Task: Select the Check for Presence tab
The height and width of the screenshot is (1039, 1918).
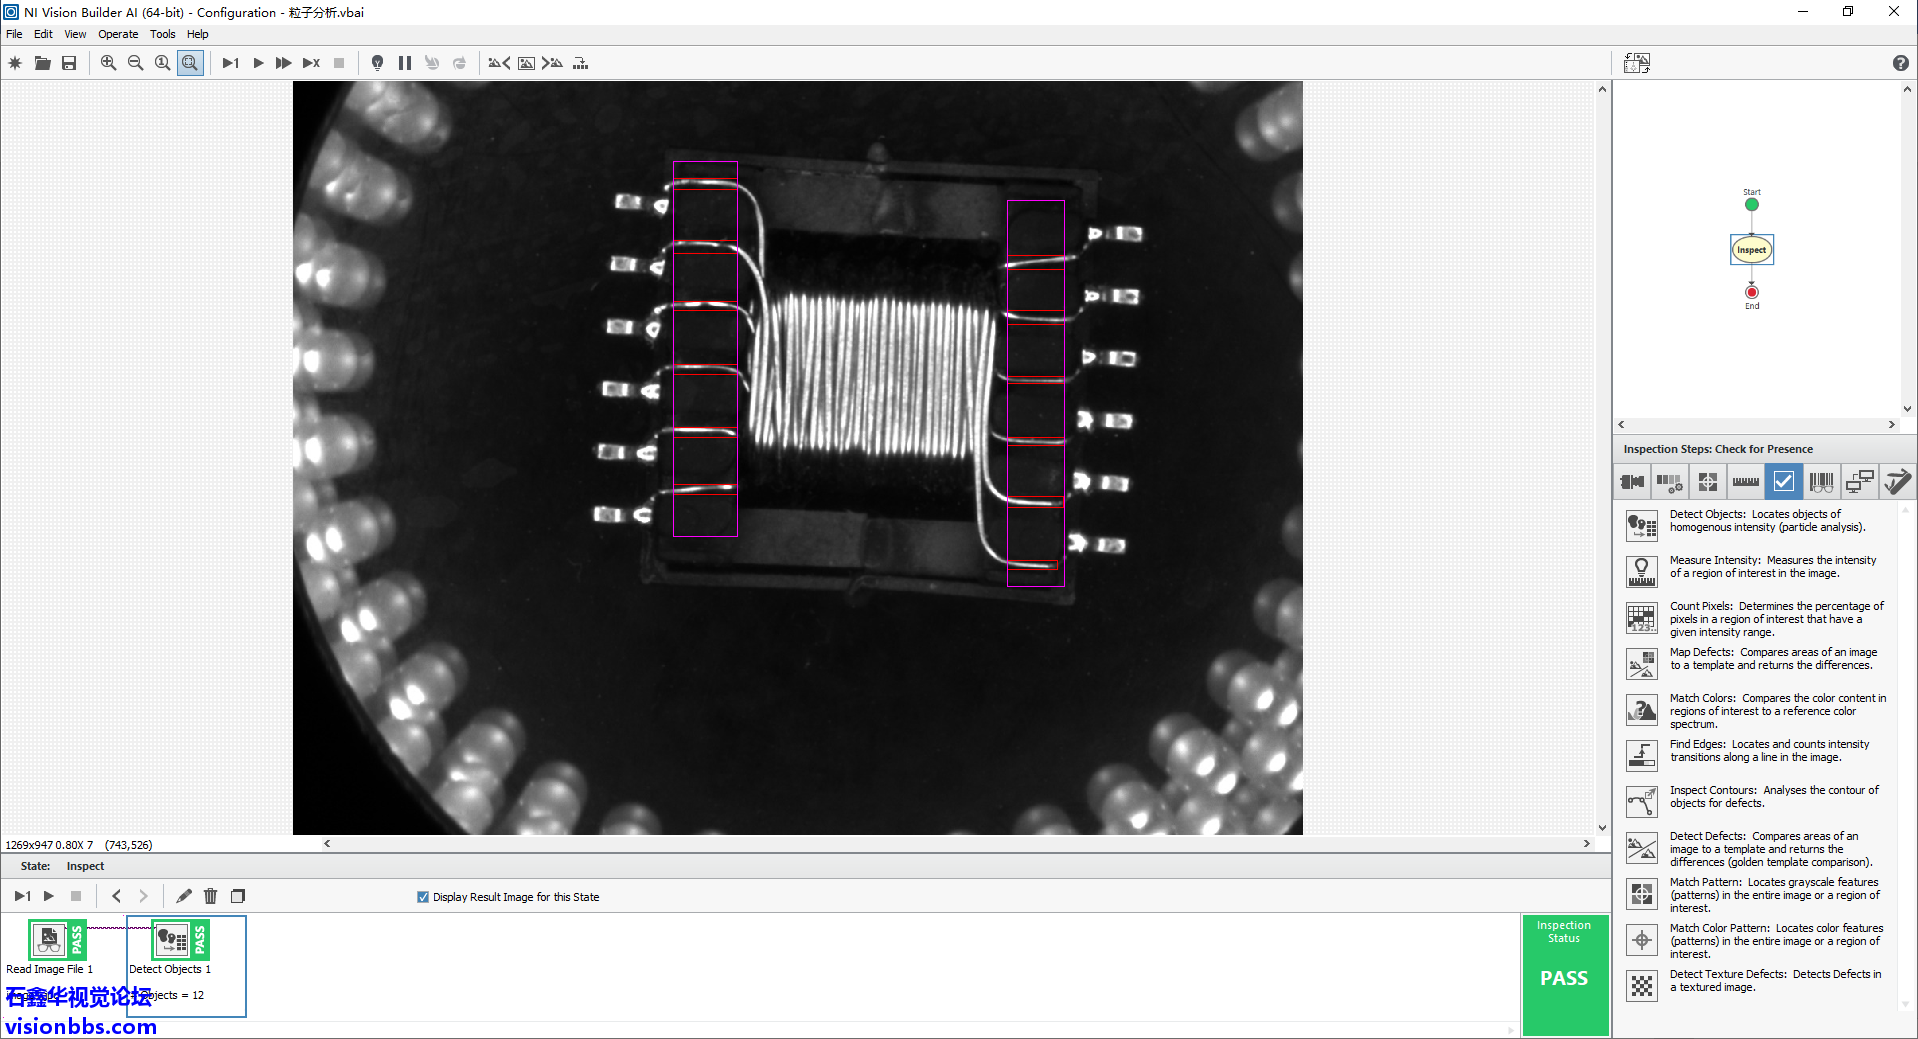Action: pos(1783,482)
